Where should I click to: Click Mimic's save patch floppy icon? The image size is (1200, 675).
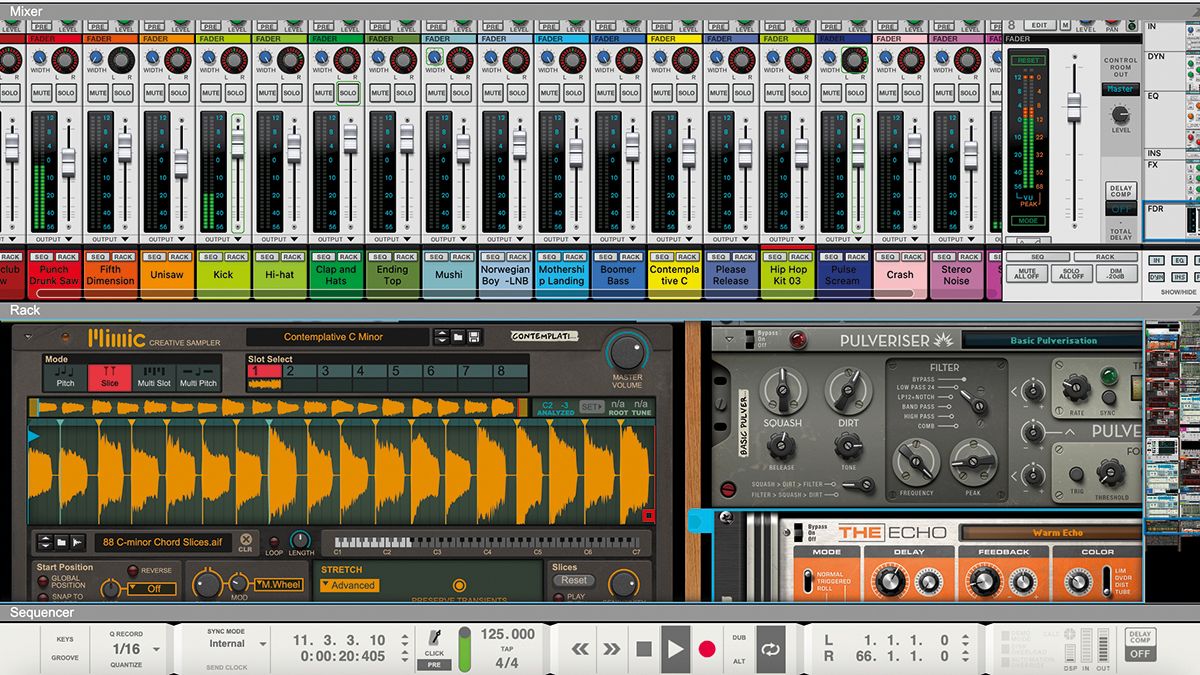(474, 338)
